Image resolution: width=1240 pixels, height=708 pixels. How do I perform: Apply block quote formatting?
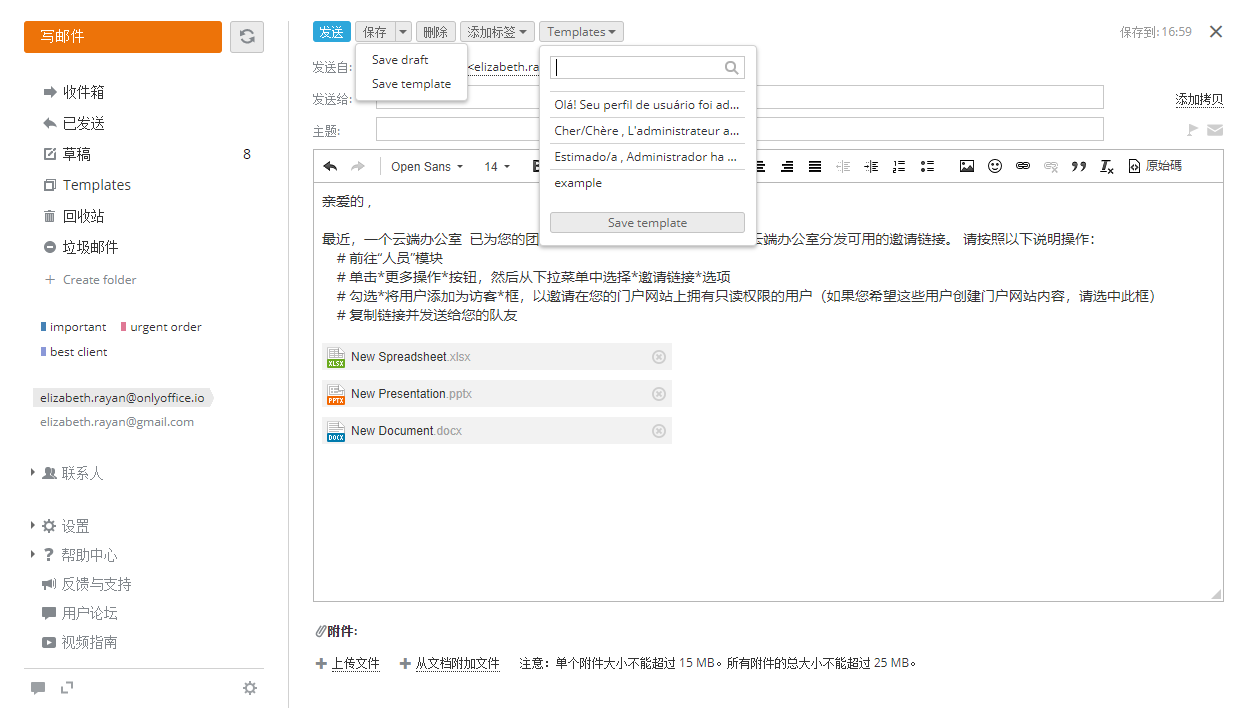[x=1078, y=167]
